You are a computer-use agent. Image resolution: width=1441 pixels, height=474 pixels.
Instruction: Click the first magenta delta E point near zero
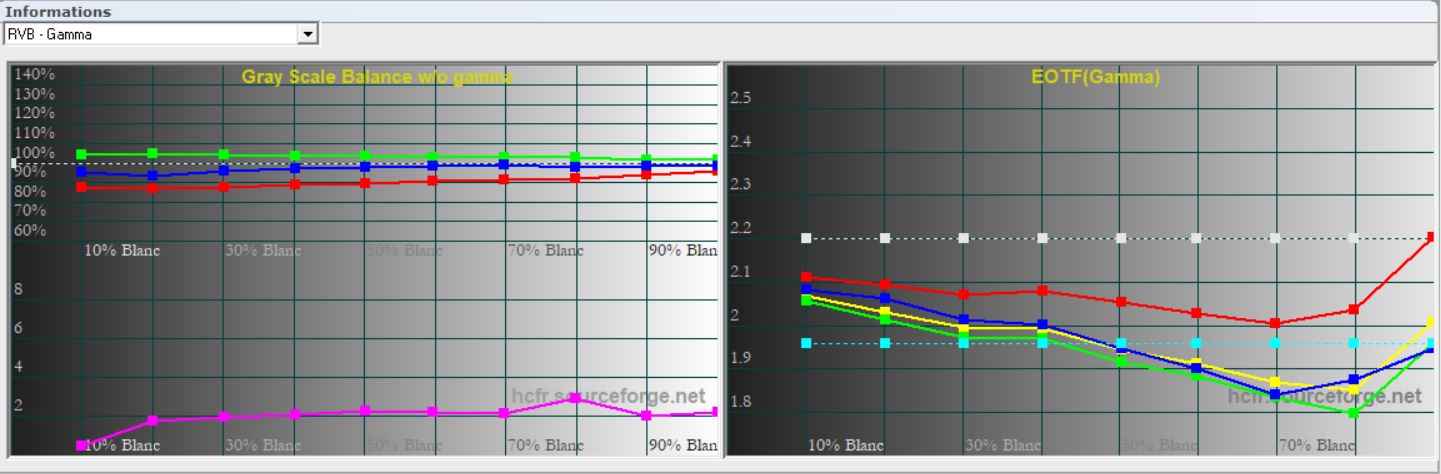(82, 445)
